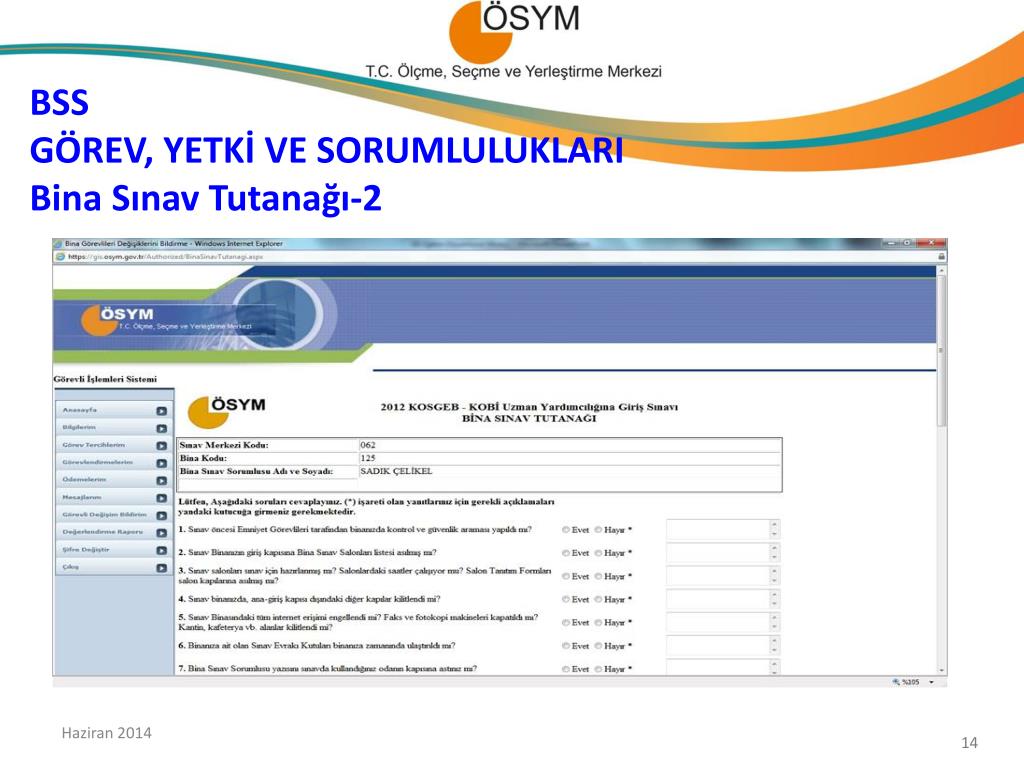Select Evet for question 1 on security search
Viewport: 1024px width, 768px height.
click(x=566, y=530)
